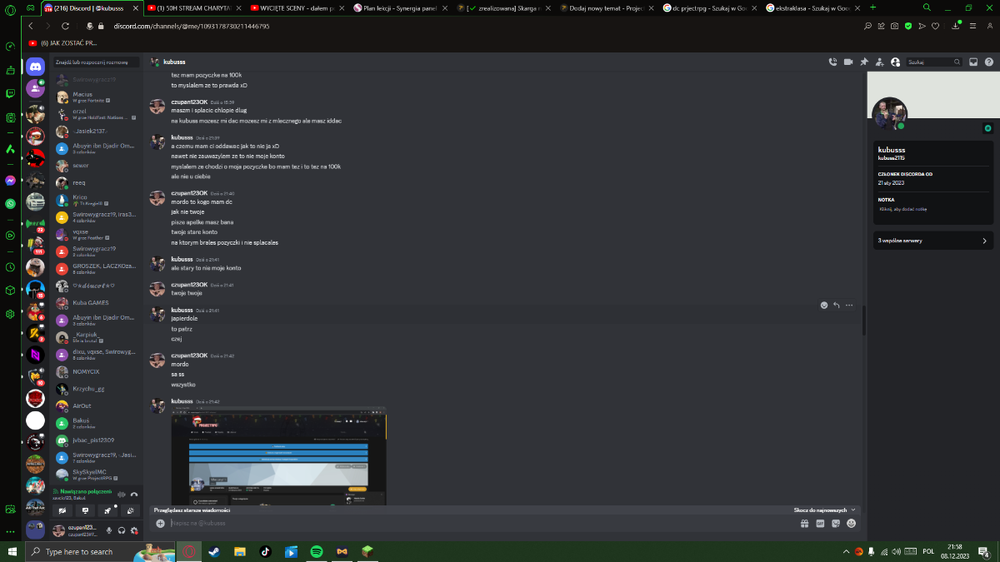The width and height of the screenshot is (1000, 562).
Task: Open the GIF picker
Action: tap(820, 523)
